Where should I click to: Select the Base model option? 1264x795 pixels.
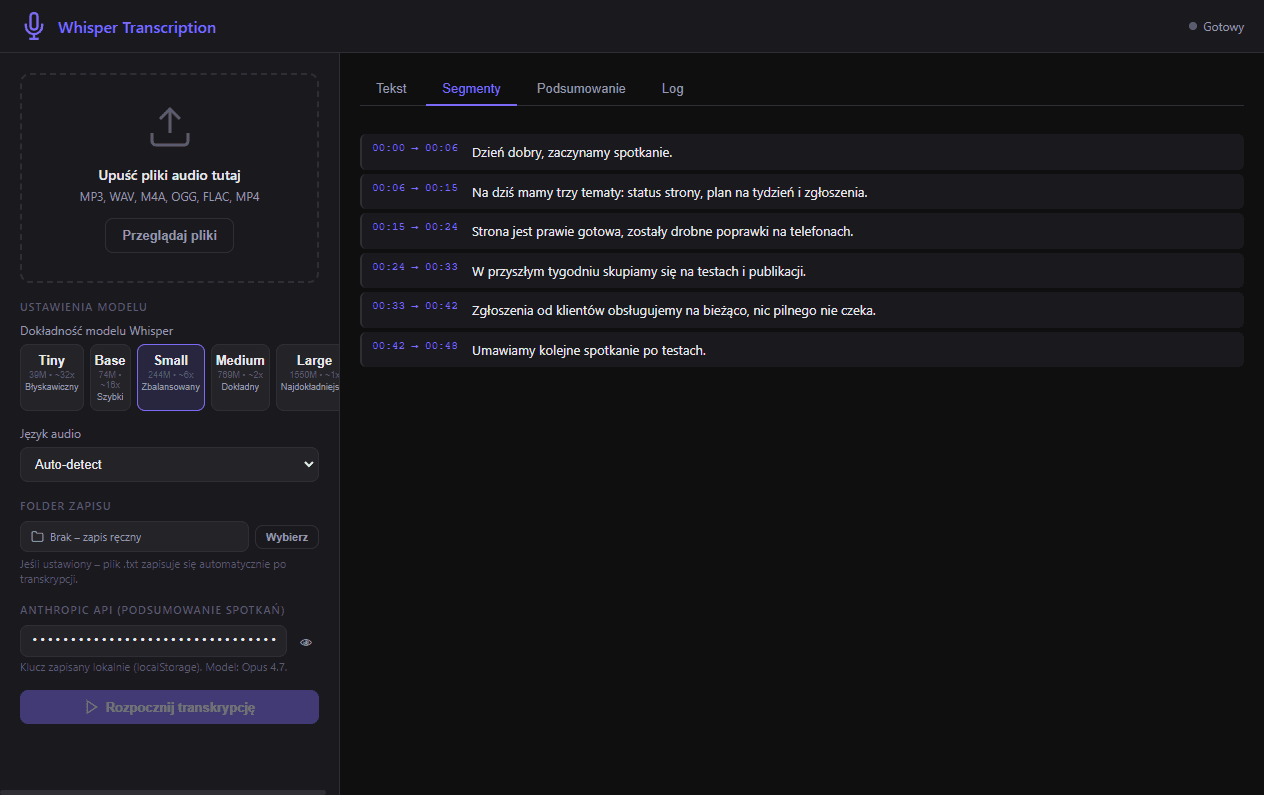pos(110,378)
